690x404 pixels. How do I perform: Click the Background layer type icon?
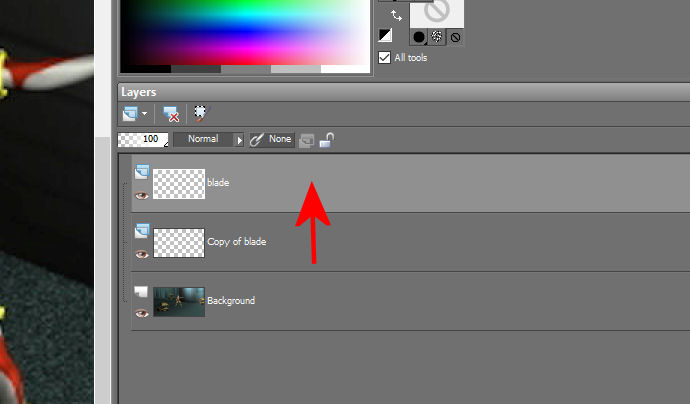pyautogui.click(x=141, y=291)
